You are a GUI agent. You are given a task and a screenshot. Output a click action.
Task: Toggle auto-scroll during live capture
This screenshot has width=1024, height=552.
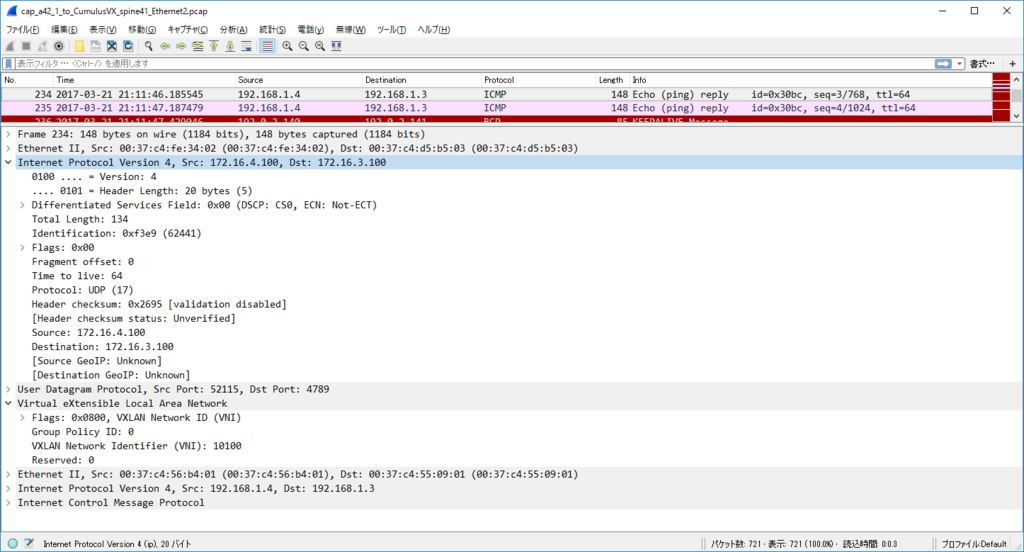coord(246,46)
